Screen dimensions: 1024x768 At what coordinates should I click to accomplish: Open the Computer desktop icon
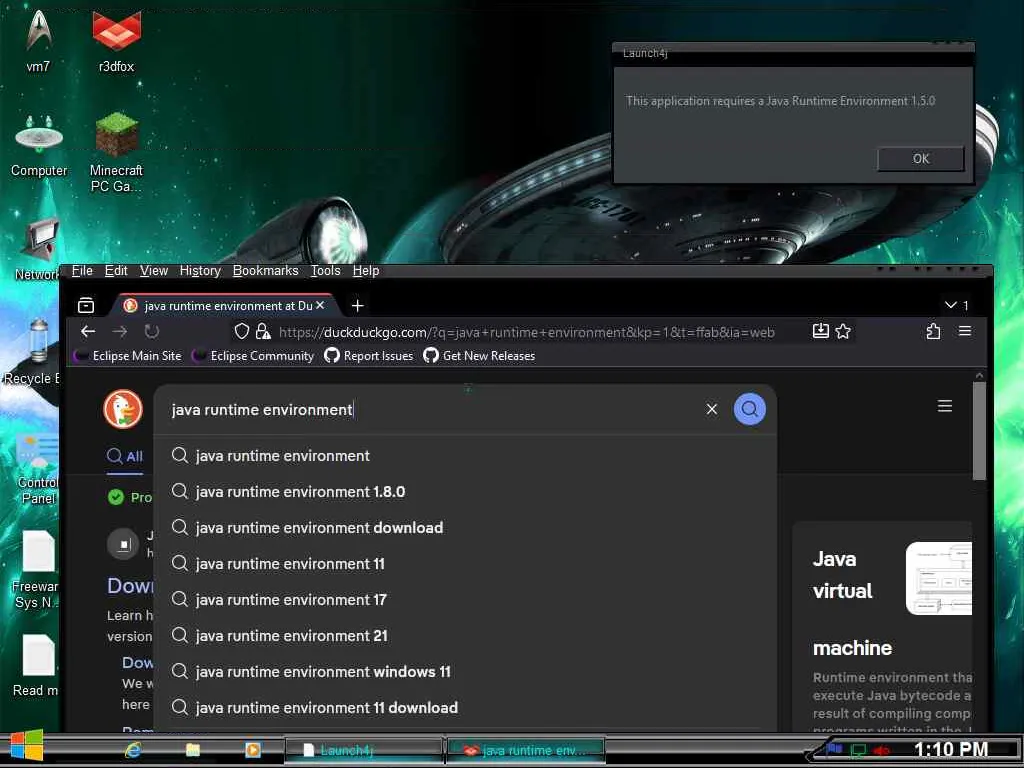[39, 146]
